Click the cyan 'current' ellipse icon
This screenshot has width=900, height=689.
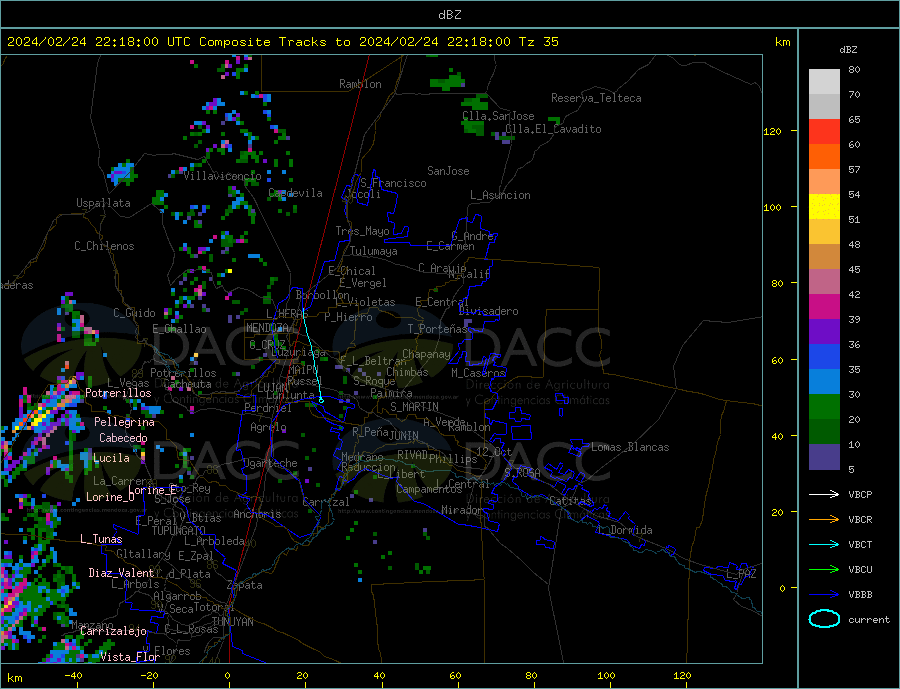(824, 619)
